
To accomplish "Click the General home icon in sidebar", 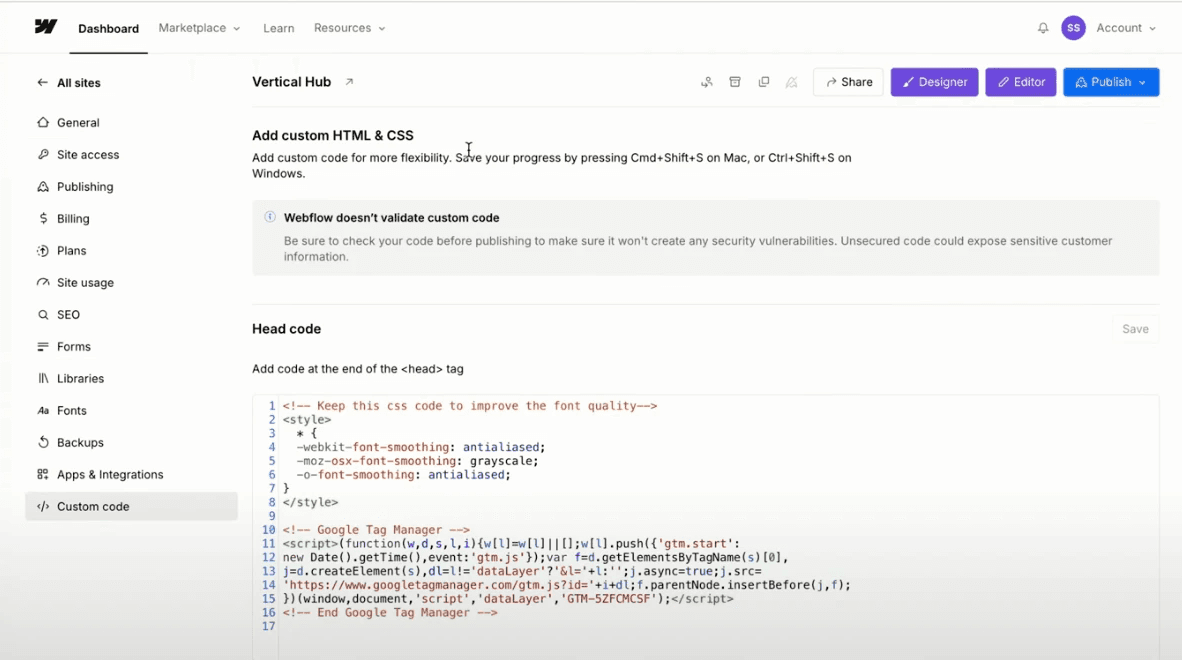I will tap(43, 122).
